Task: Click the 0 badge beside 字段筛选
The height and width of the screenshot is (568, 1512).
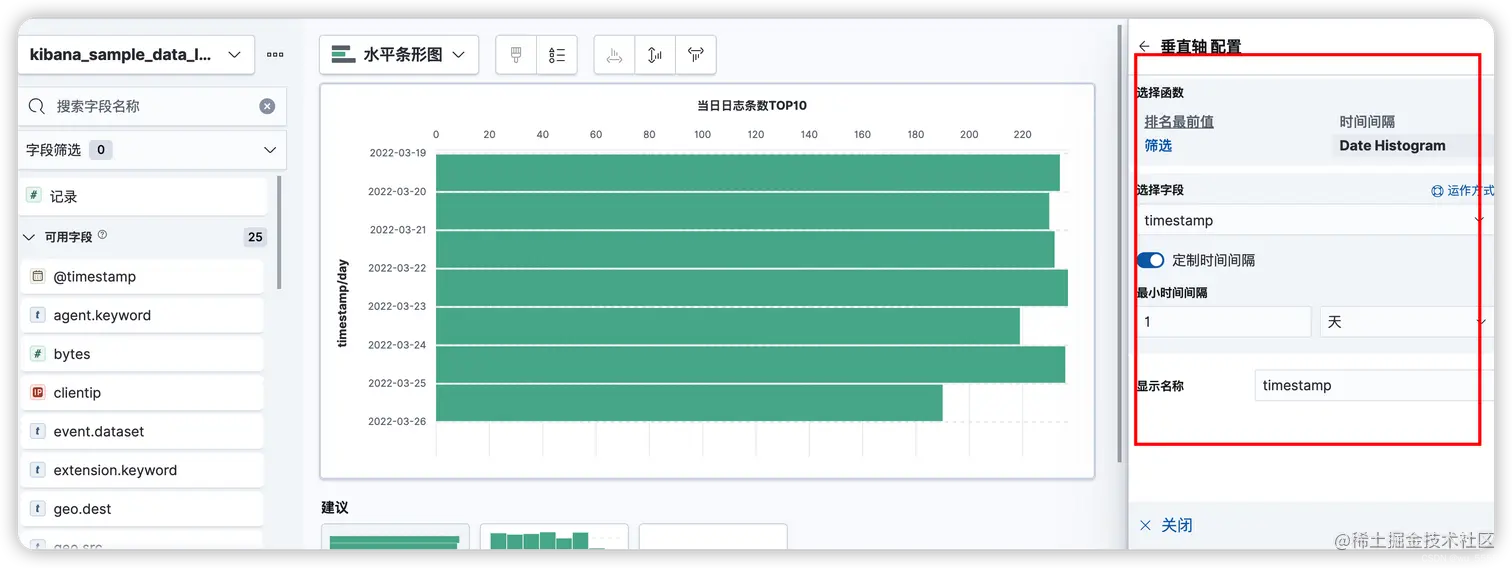Action: point(100,150)
